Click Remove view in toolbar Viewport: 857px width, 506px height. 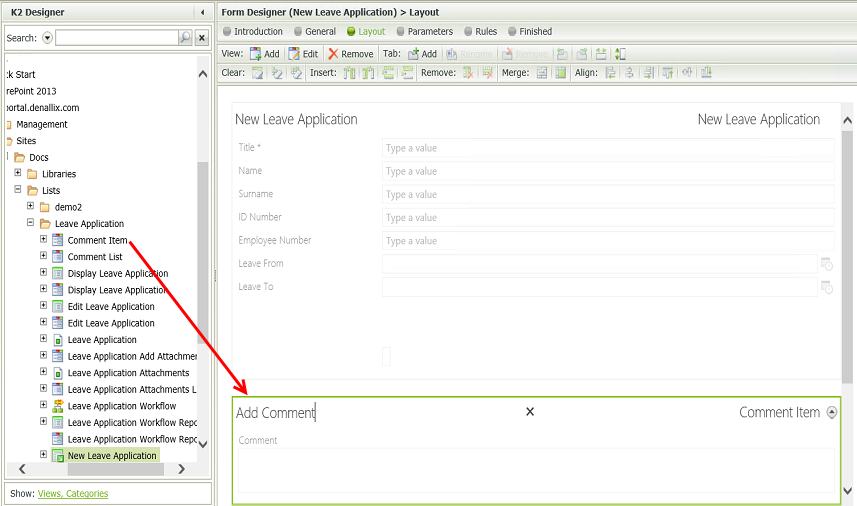(350, 54)
